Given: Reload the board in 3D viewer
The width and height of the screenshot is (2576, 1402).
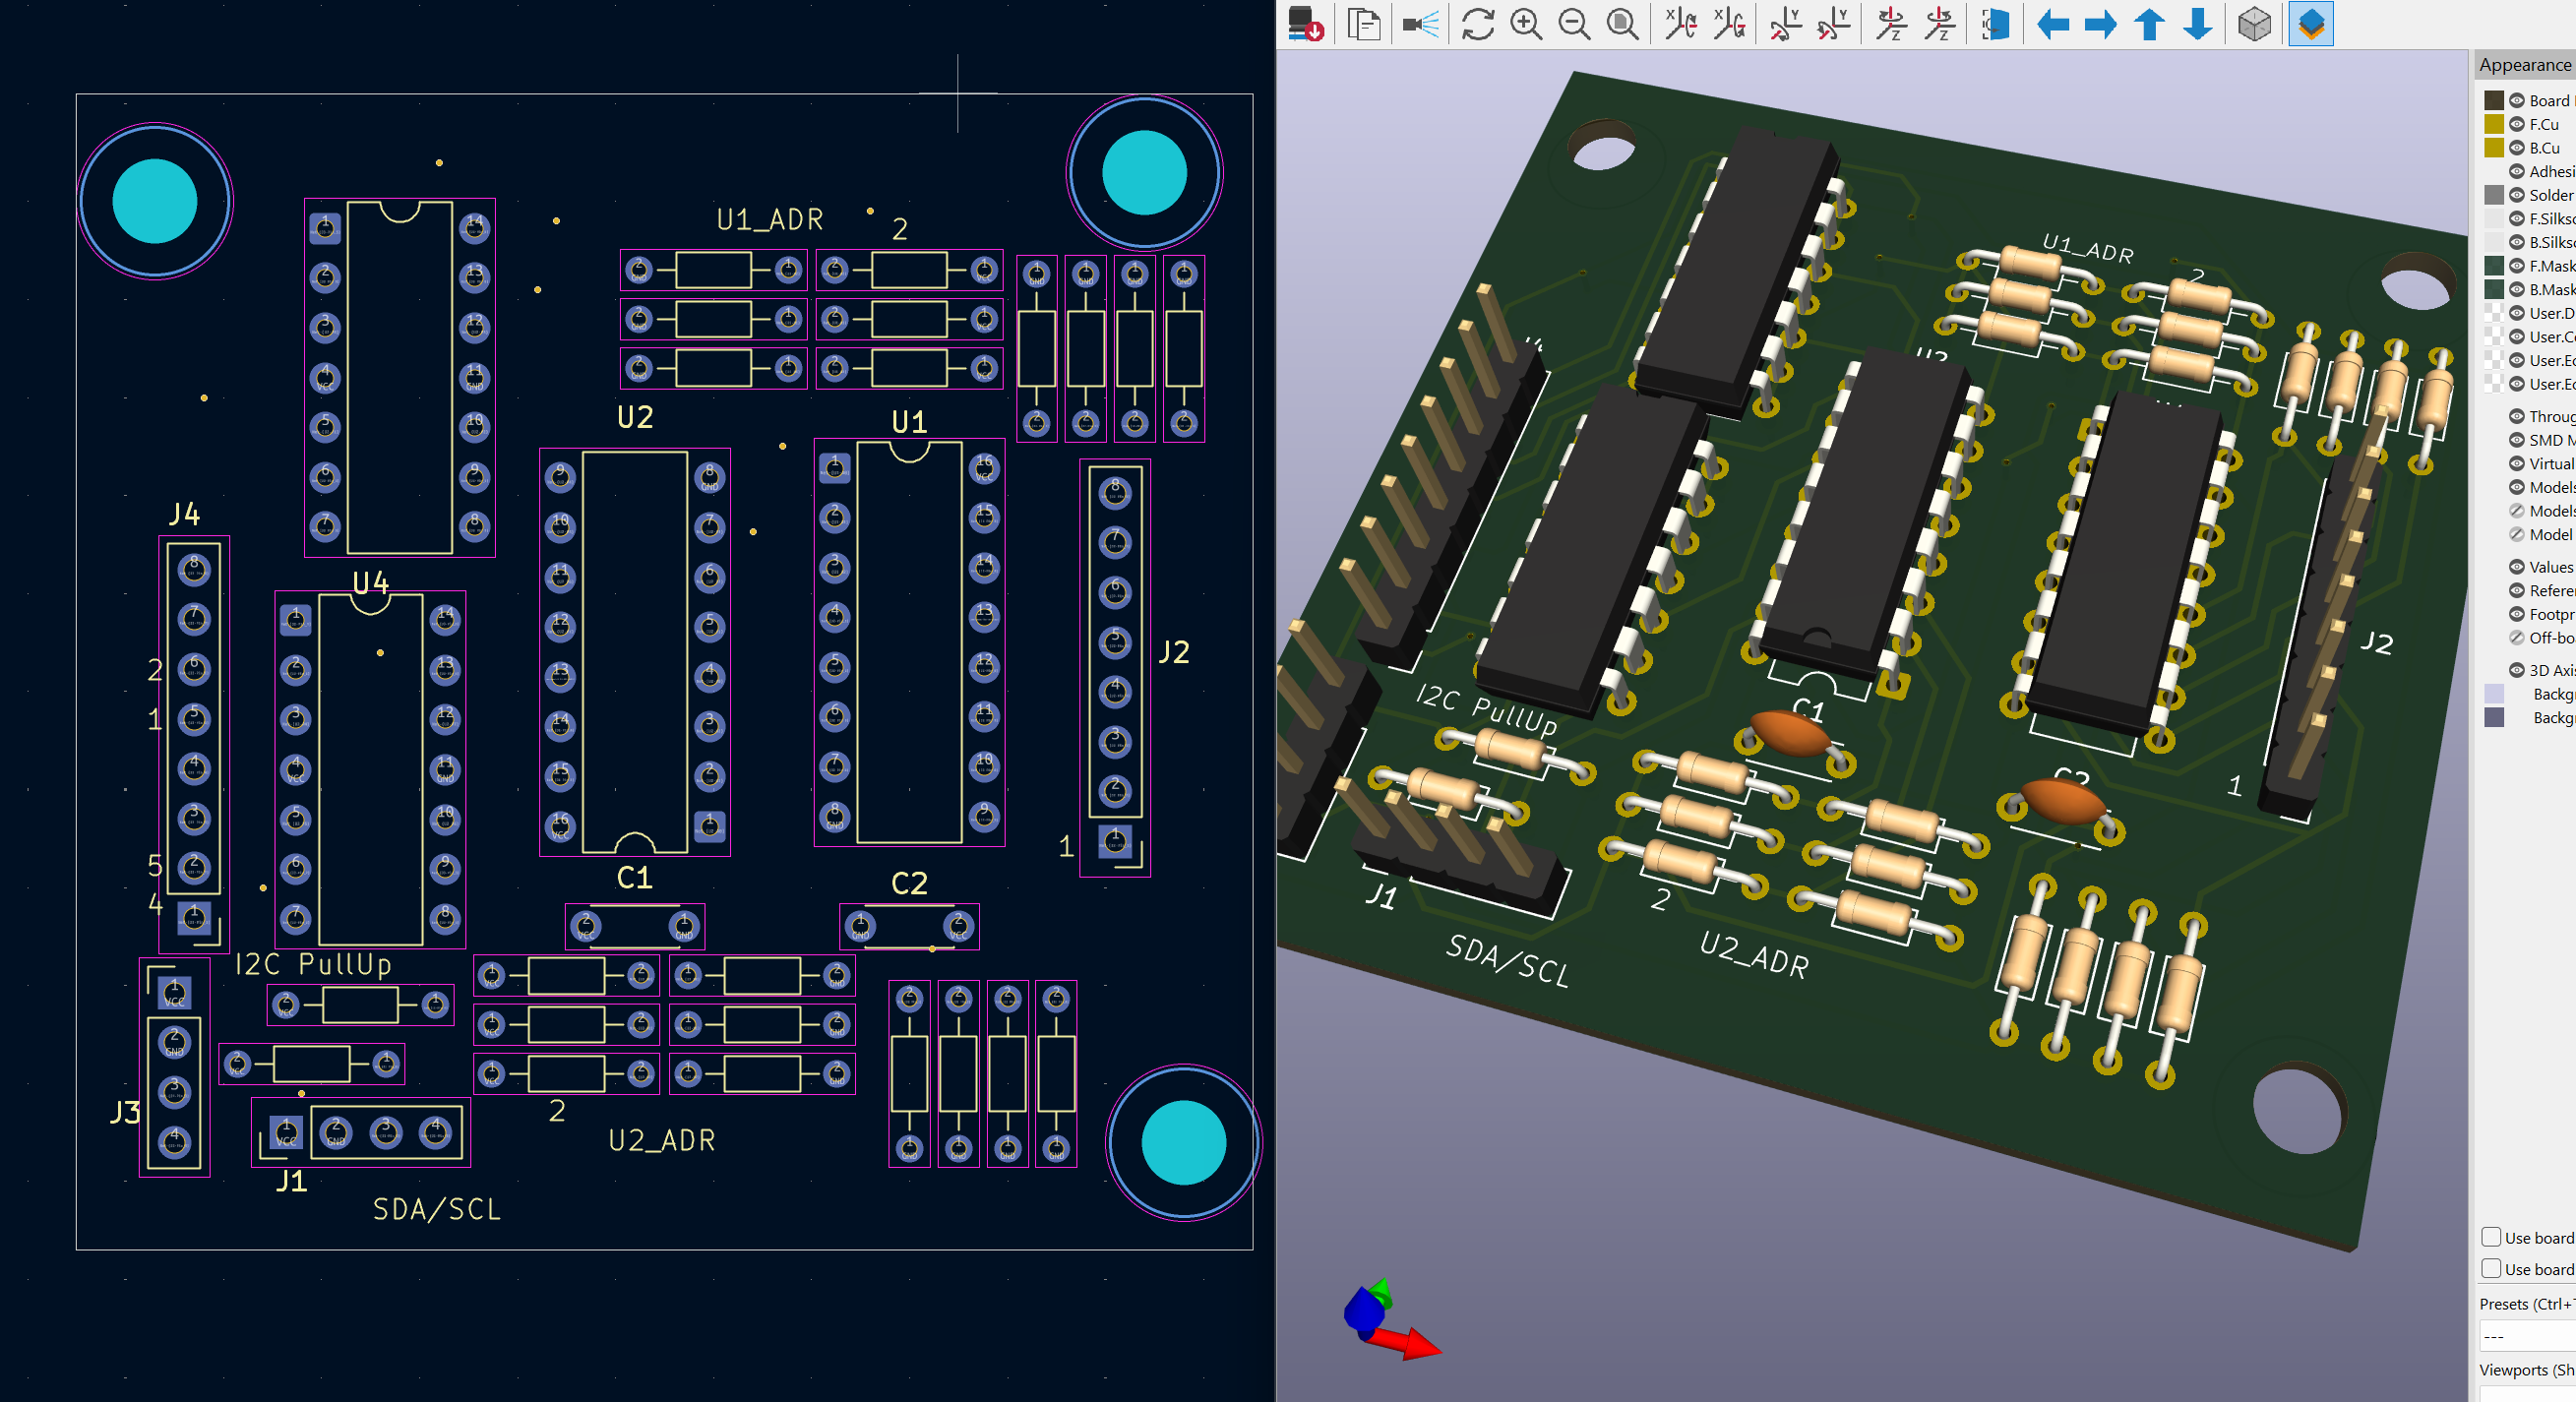Looking at the screenshot, I should [x=1477, y=25].
